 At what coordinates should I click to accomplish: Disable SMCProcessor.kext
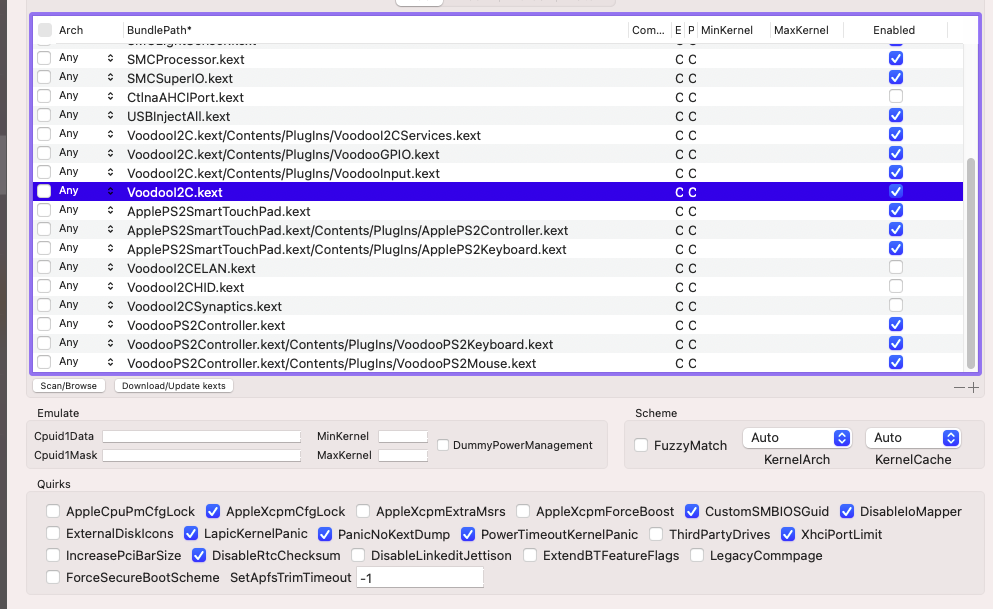tap(895, 58)
